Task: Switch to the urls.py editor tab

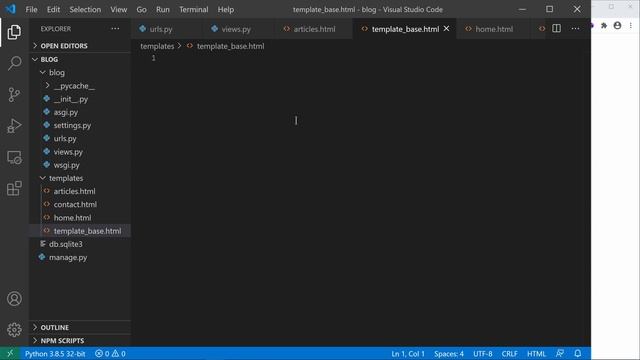Action: 166,29
